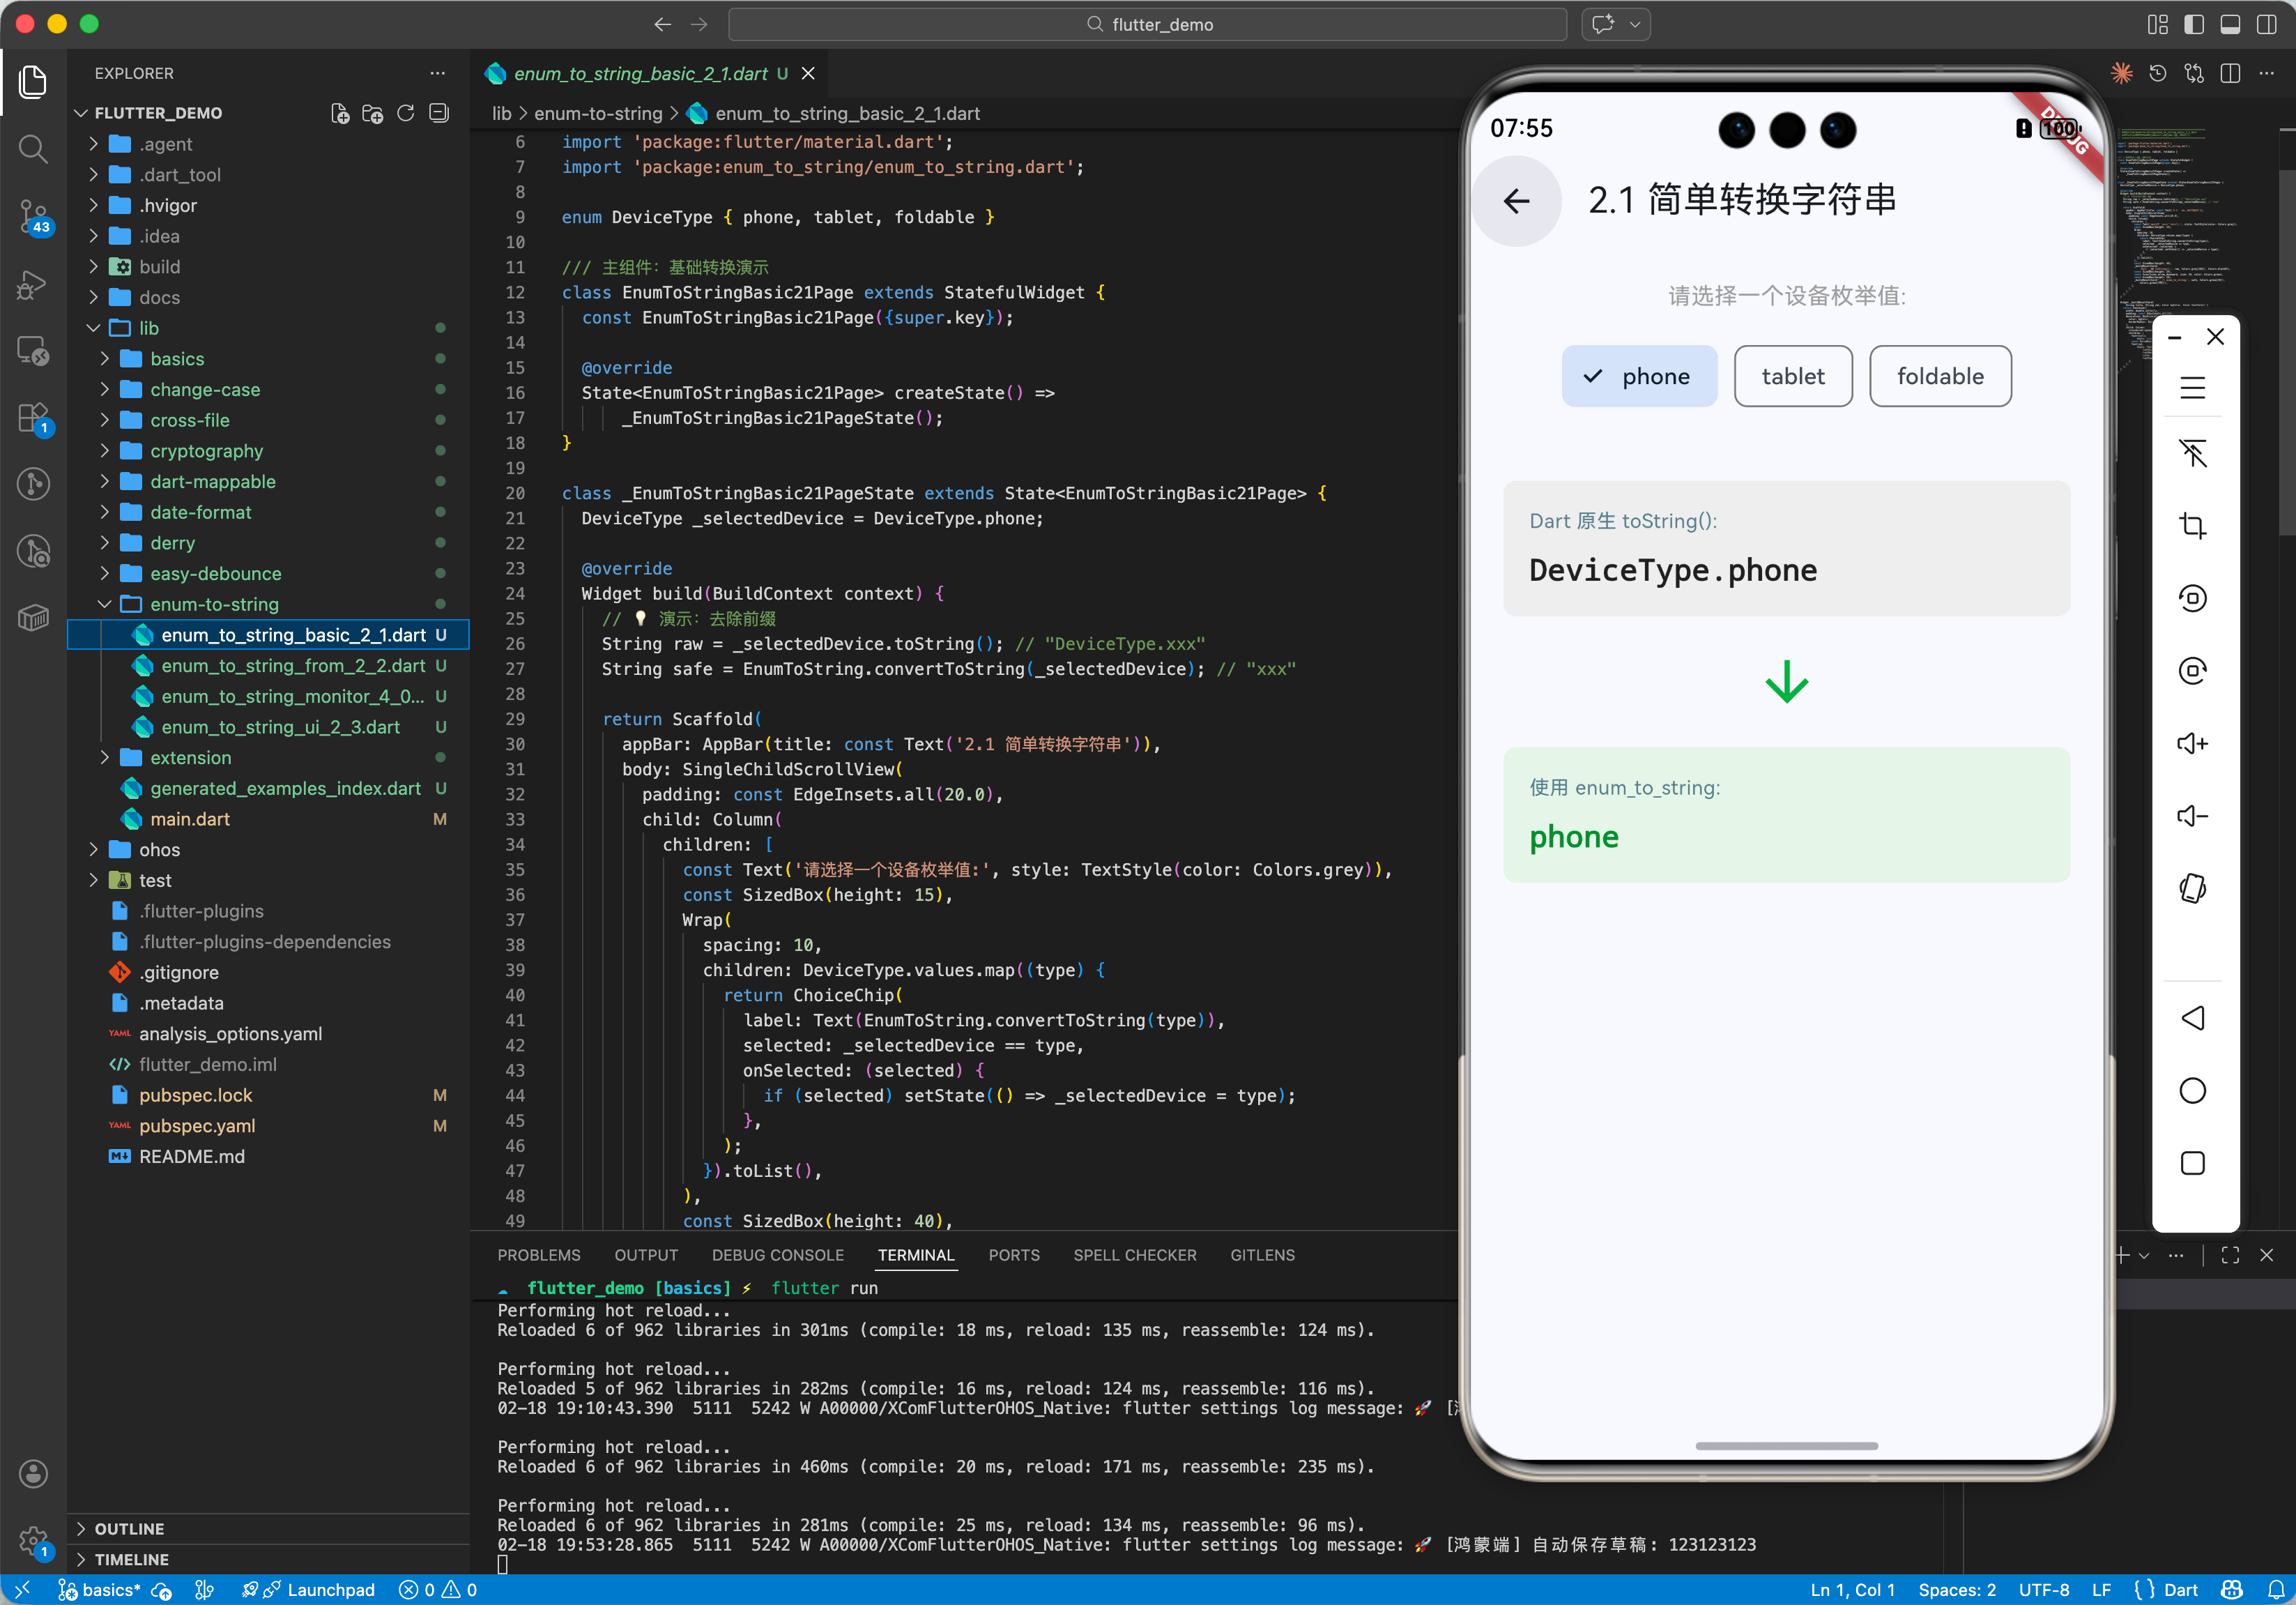The height and width of the screenshot is (1605, 2296).
Task: Go forward with navigation arrow in title bar
Action: [699, 24]
